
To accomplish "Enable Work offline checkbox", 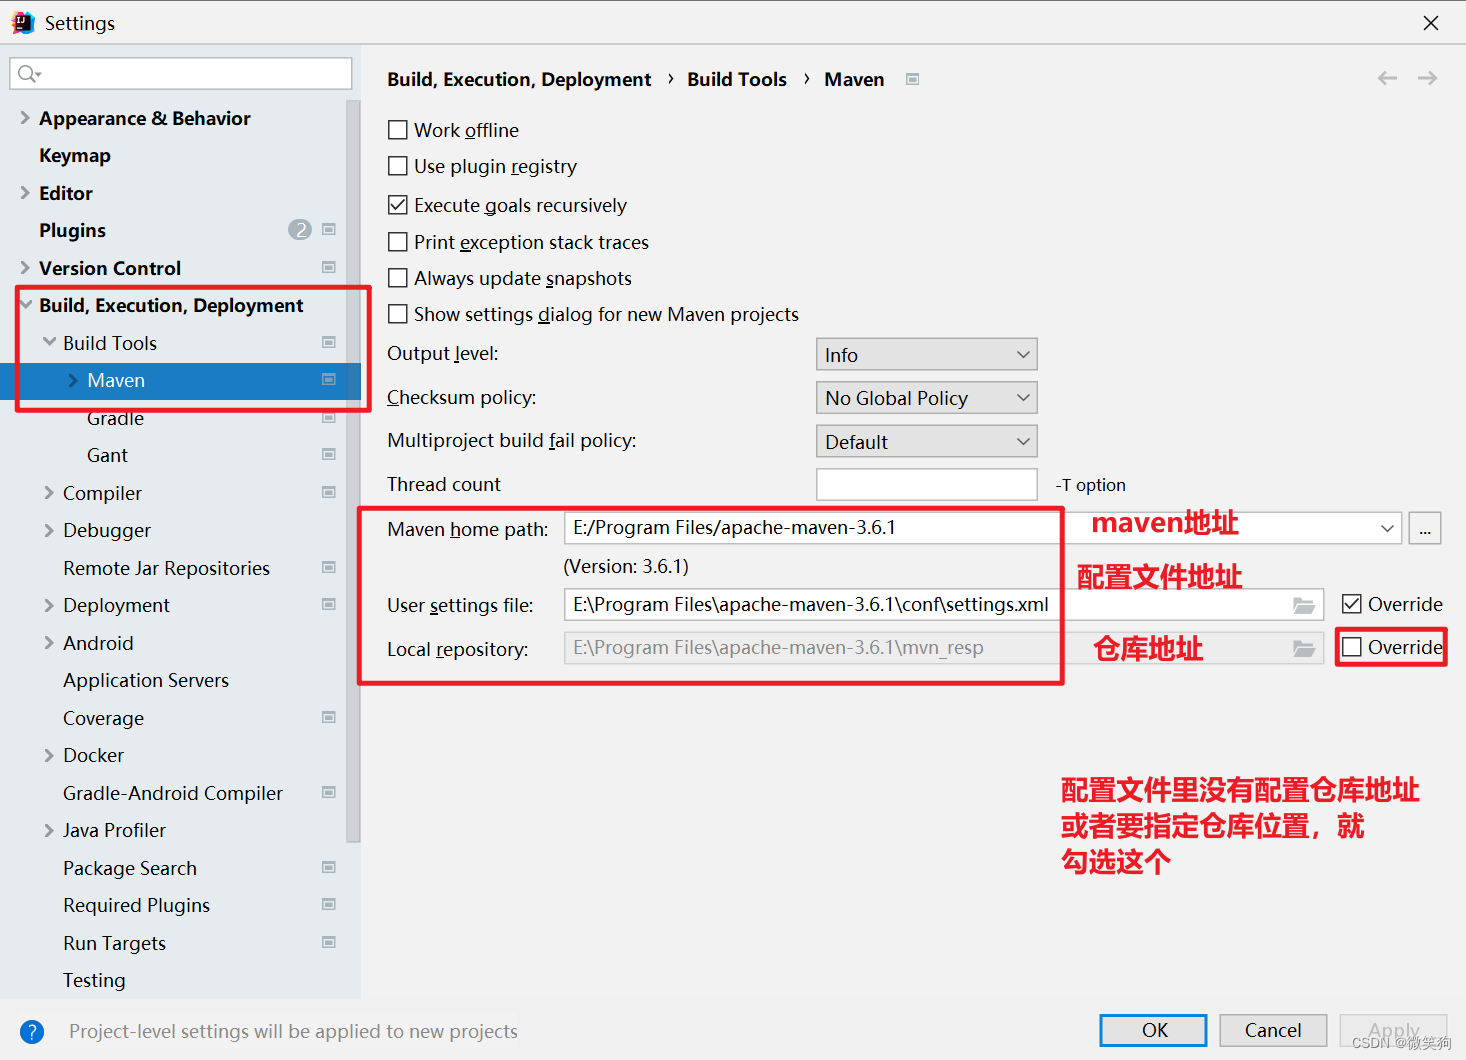I will point(398,130).
